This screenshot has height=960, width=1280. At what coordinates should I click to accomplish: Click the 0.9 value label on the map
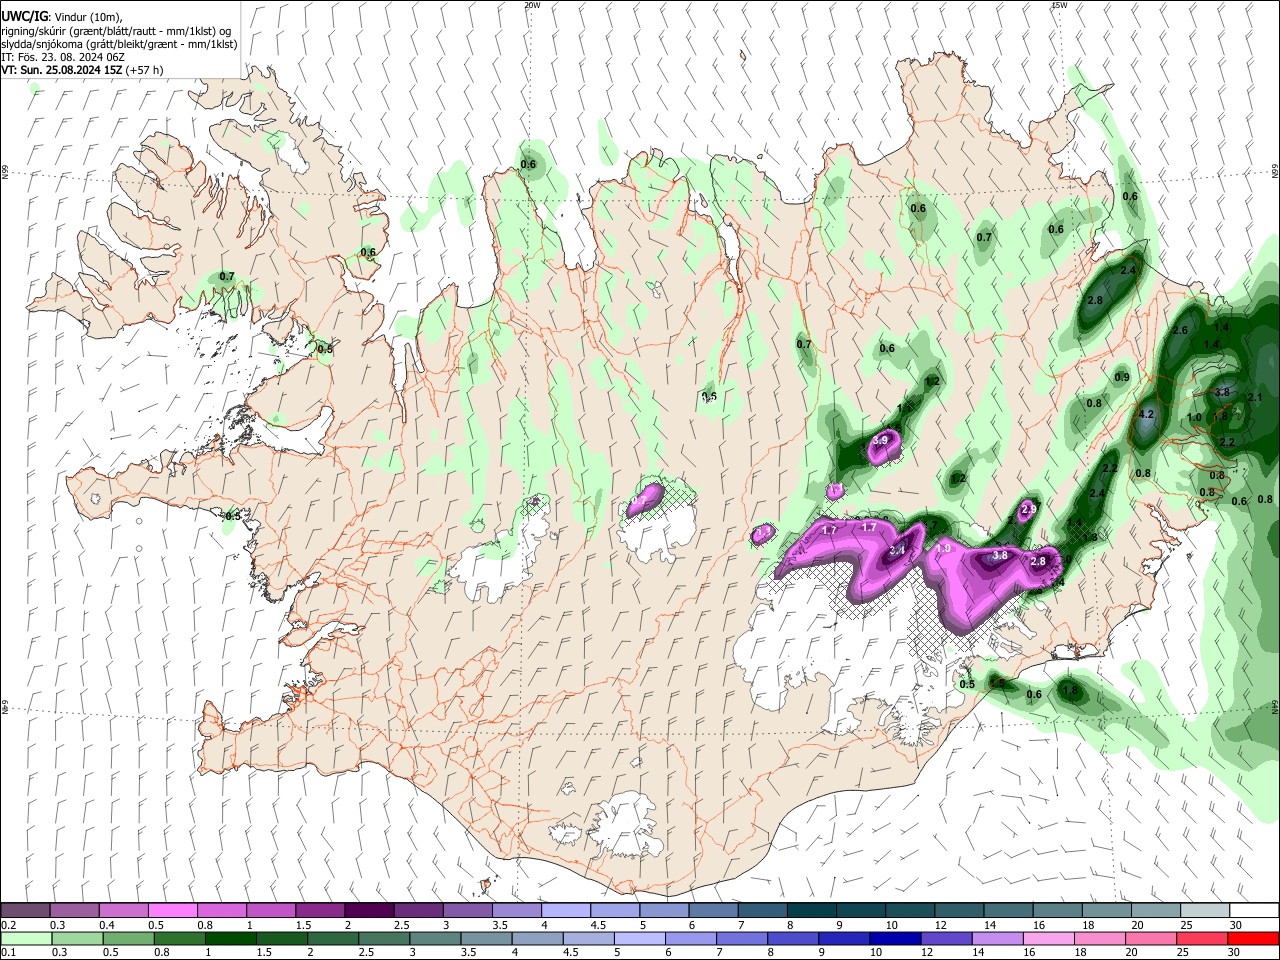(1122, 377)
